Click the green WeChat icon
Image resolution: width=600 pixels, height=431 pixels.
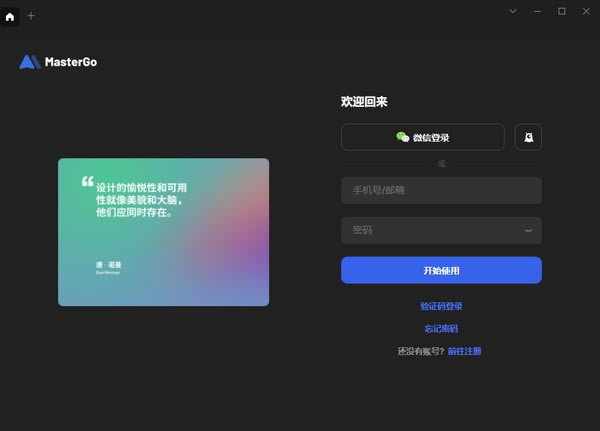point(402,137)
